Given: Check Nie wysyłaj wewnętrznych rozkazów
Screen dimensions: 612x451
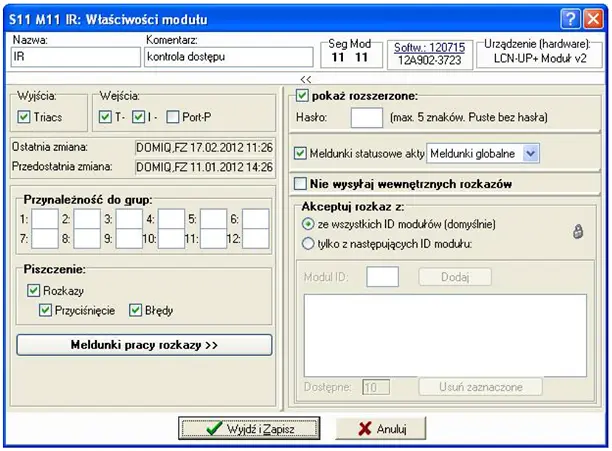Looking at the screenshot, I should point(302,183).
